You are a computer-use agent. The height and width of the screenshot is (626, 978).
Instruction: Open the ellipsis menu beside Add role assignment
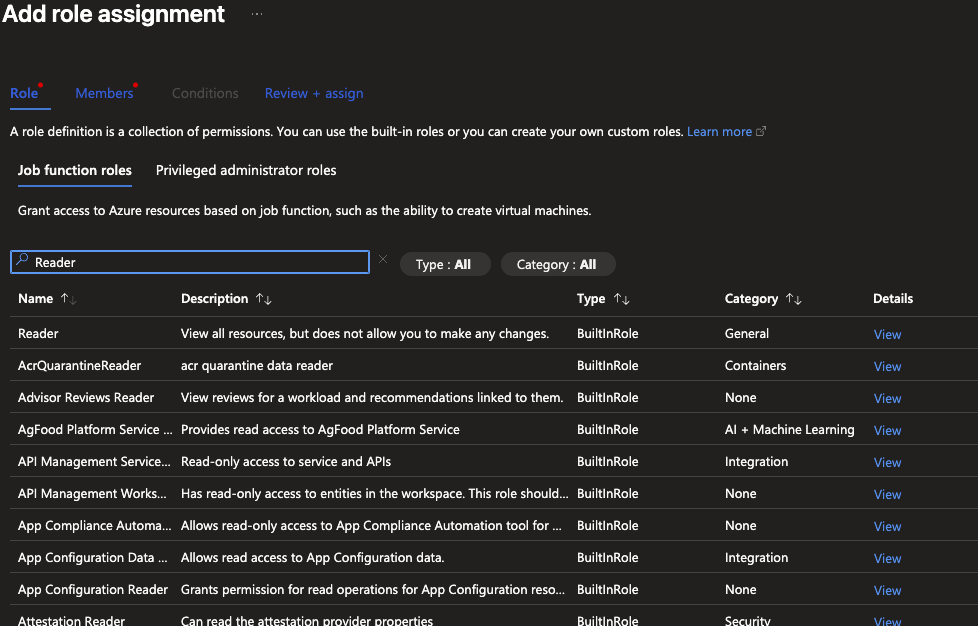257,14
